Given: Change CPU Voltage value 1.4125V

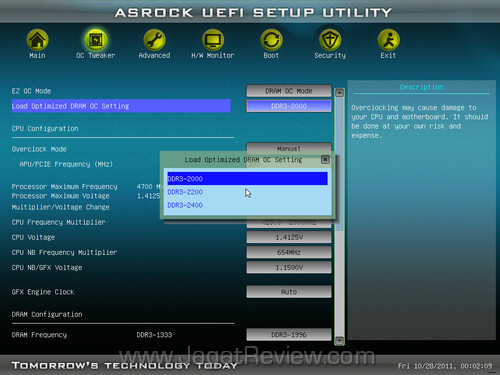Looking at the screenshot, I should tap(289, 237).
